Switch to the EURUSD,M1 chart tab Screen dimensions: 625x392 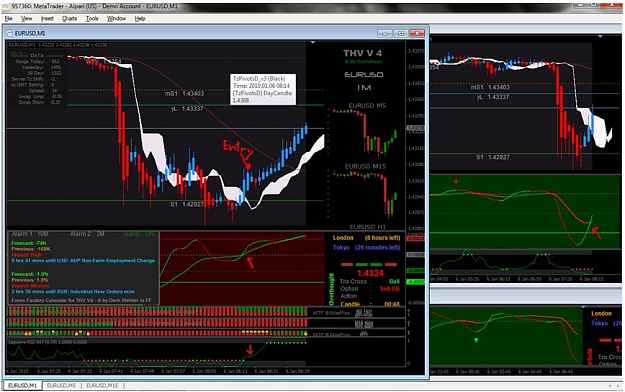point(22,386)
